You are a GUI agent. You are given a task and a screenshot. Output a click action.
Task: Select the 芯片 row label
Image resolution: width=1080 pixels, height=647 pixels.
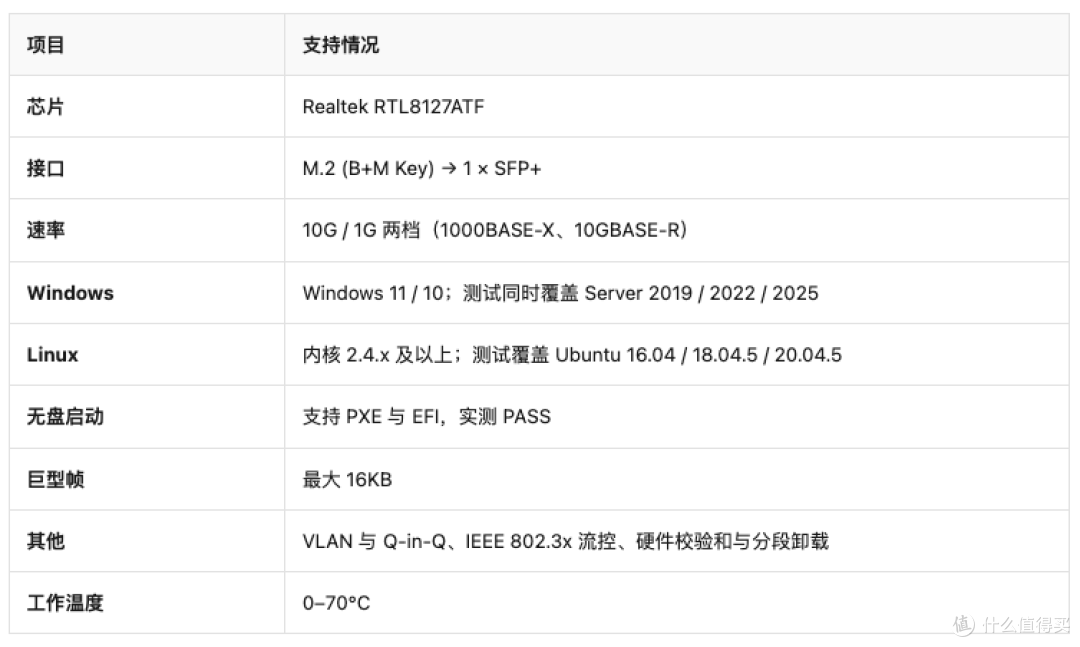(x=147, y=107)
